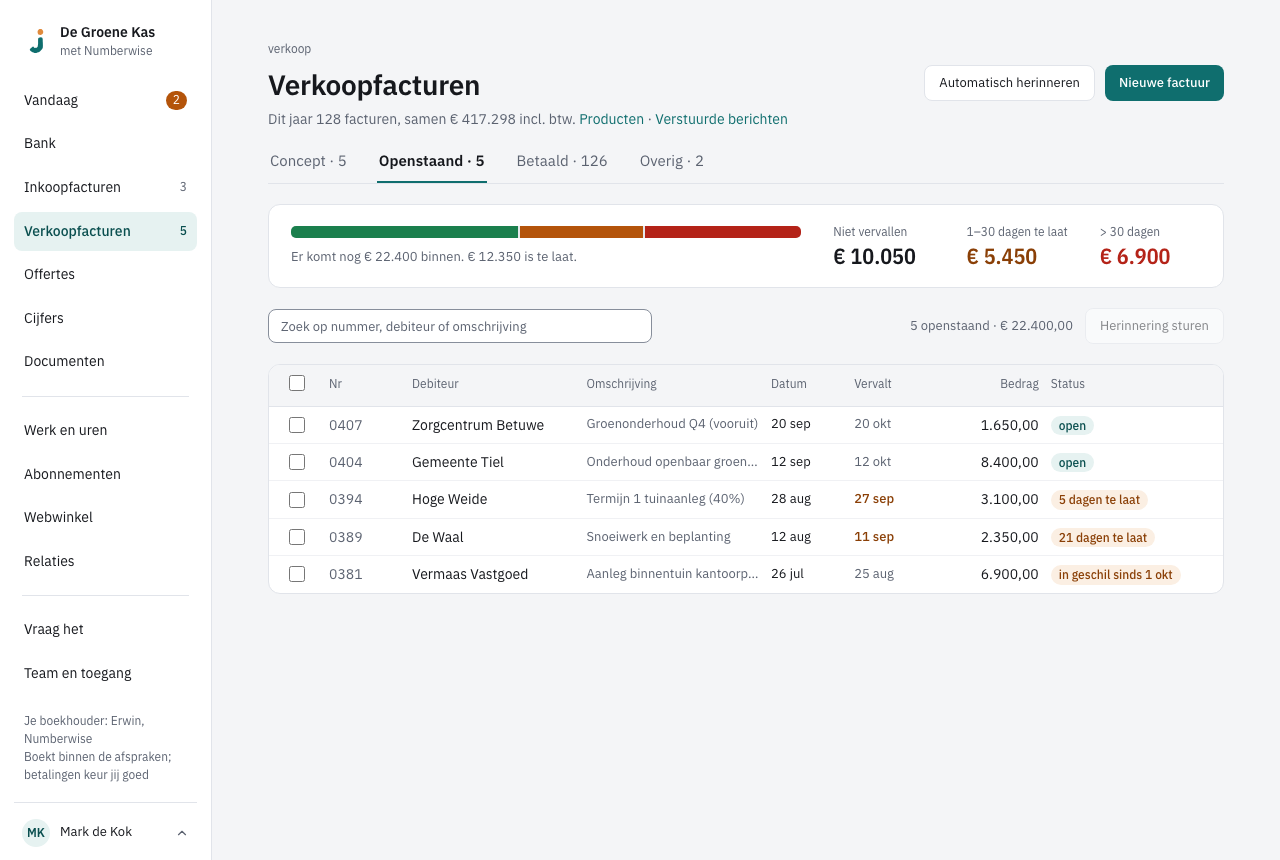1280x860 pixels.
Task: Open the Producten link
Action: click(611, 119)
